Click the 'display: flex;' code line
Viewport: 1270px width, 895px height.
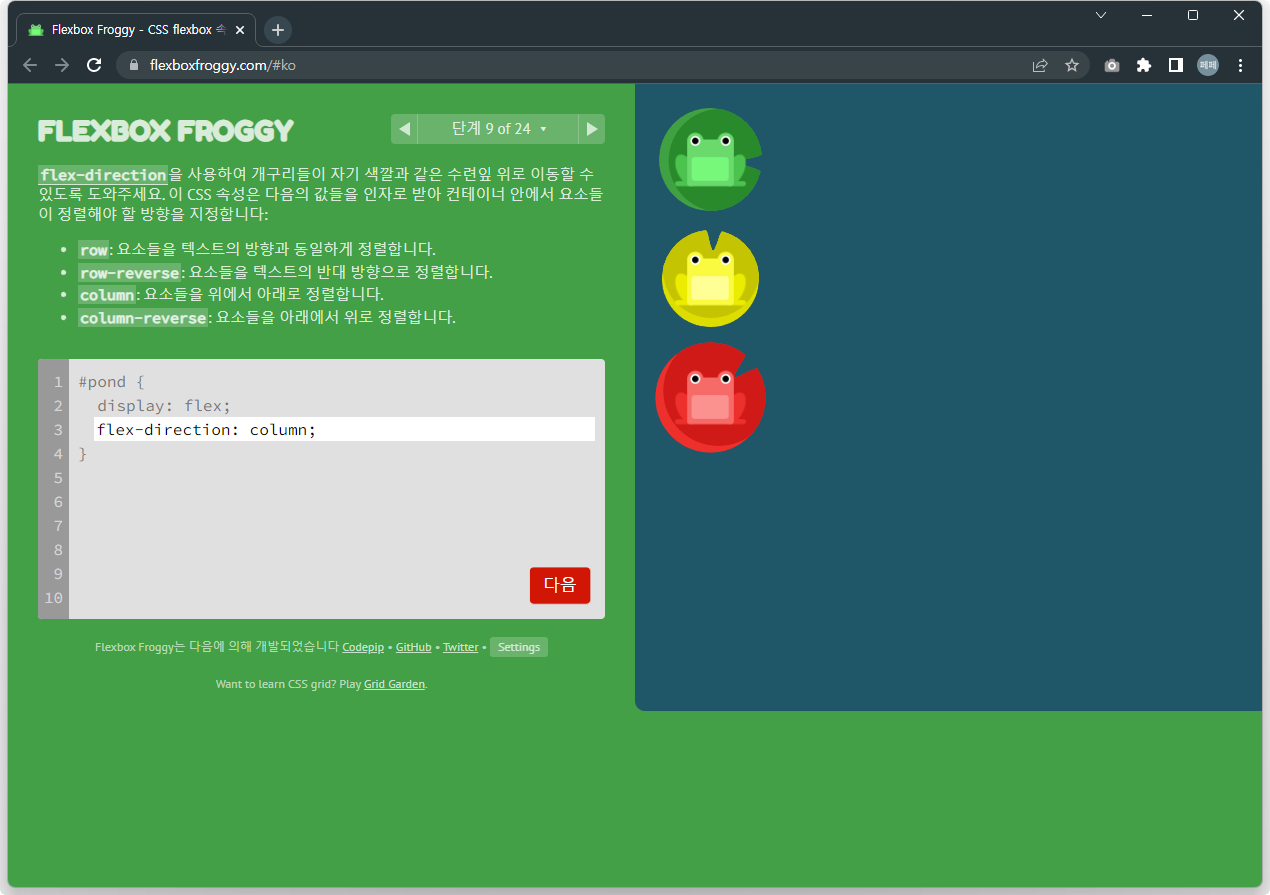point(164,406)
